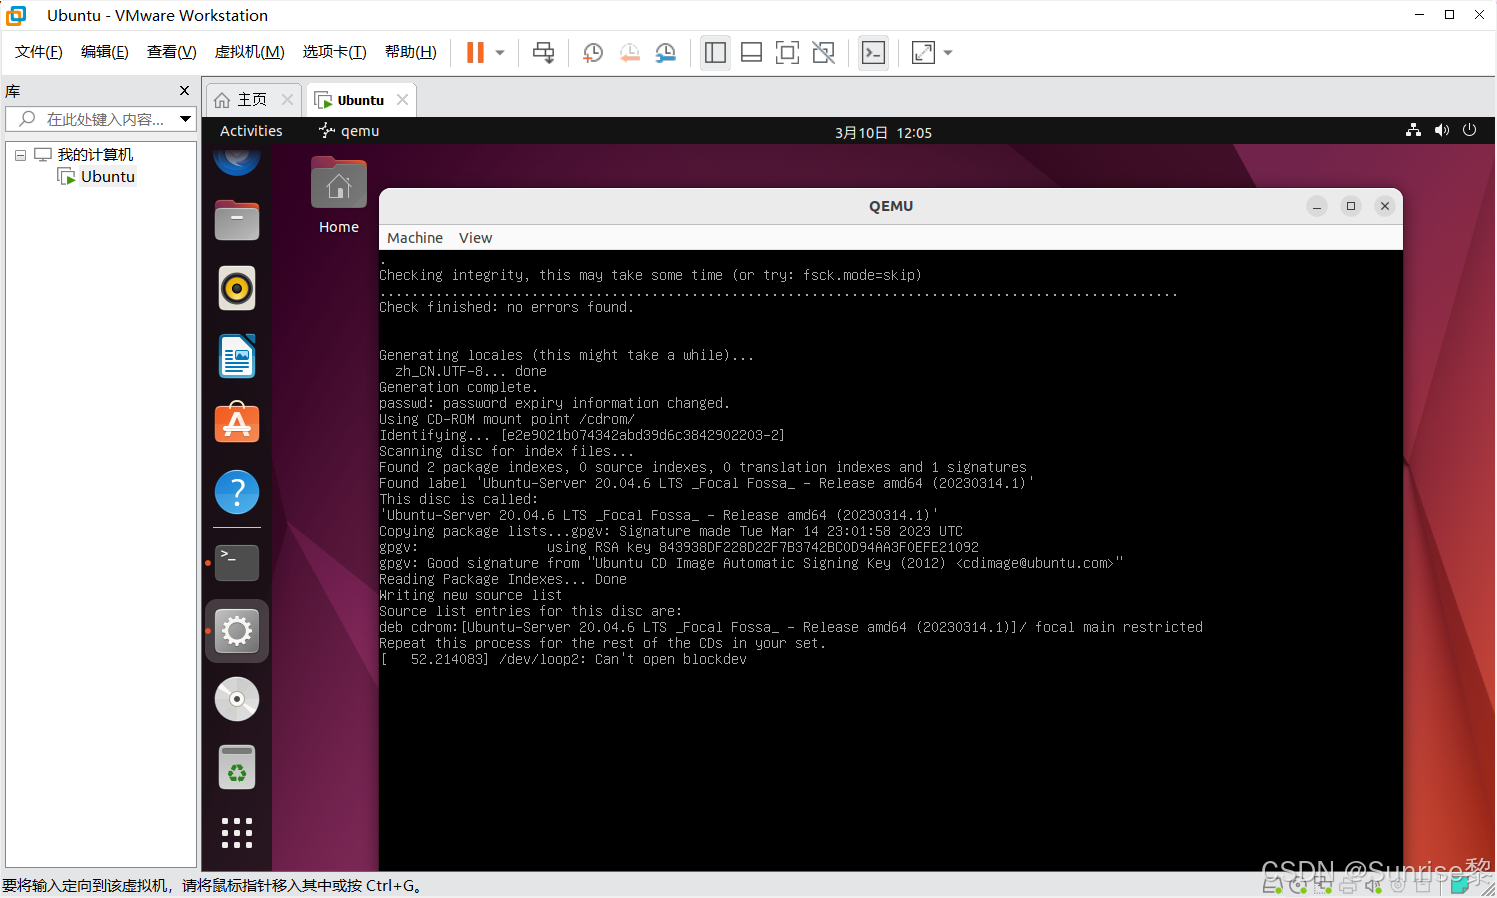Open Terminal from the dock
1497x898 pixels.
237,563
